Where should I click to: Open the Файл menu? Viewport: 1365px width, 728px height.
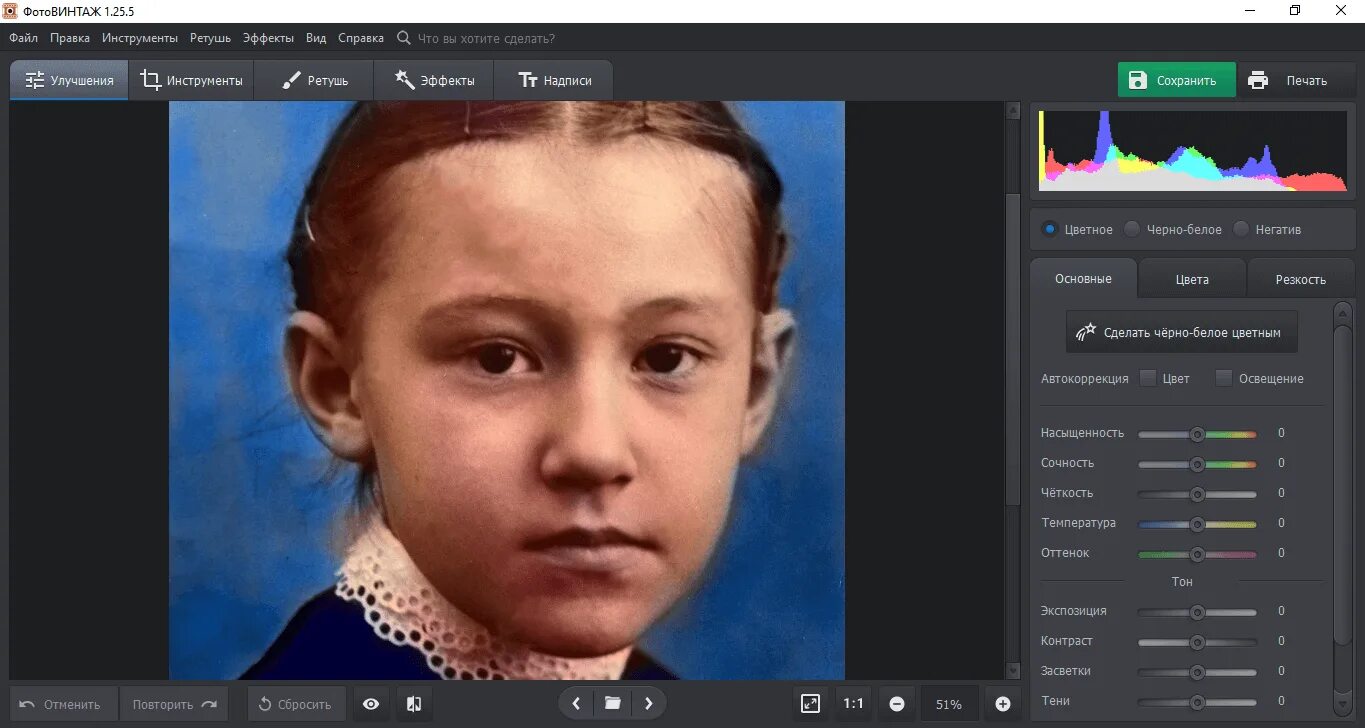(x=24, y=38)
